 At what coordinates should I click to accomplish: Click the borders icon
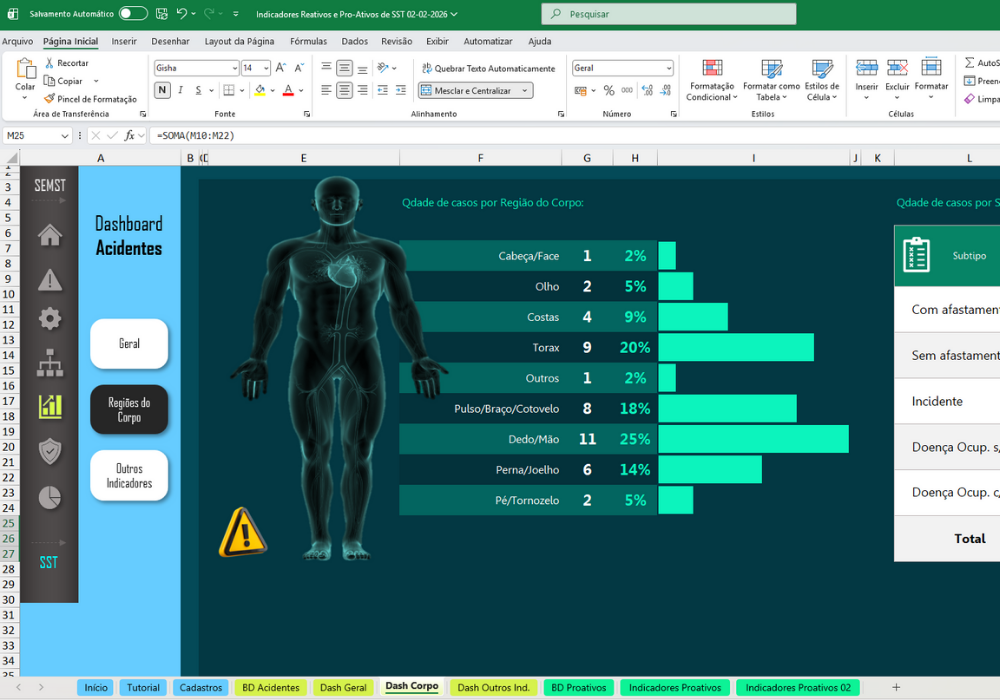pyautogui.click(x=229, y=91)
